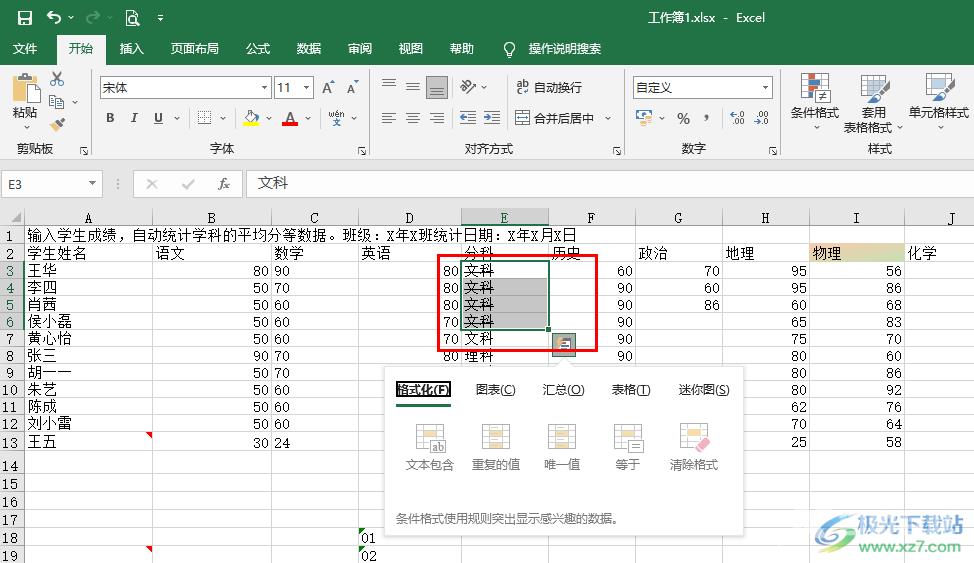Increase indent in alignment group
The width and height of the screenshot is (974, 563).
coord(492,117)
